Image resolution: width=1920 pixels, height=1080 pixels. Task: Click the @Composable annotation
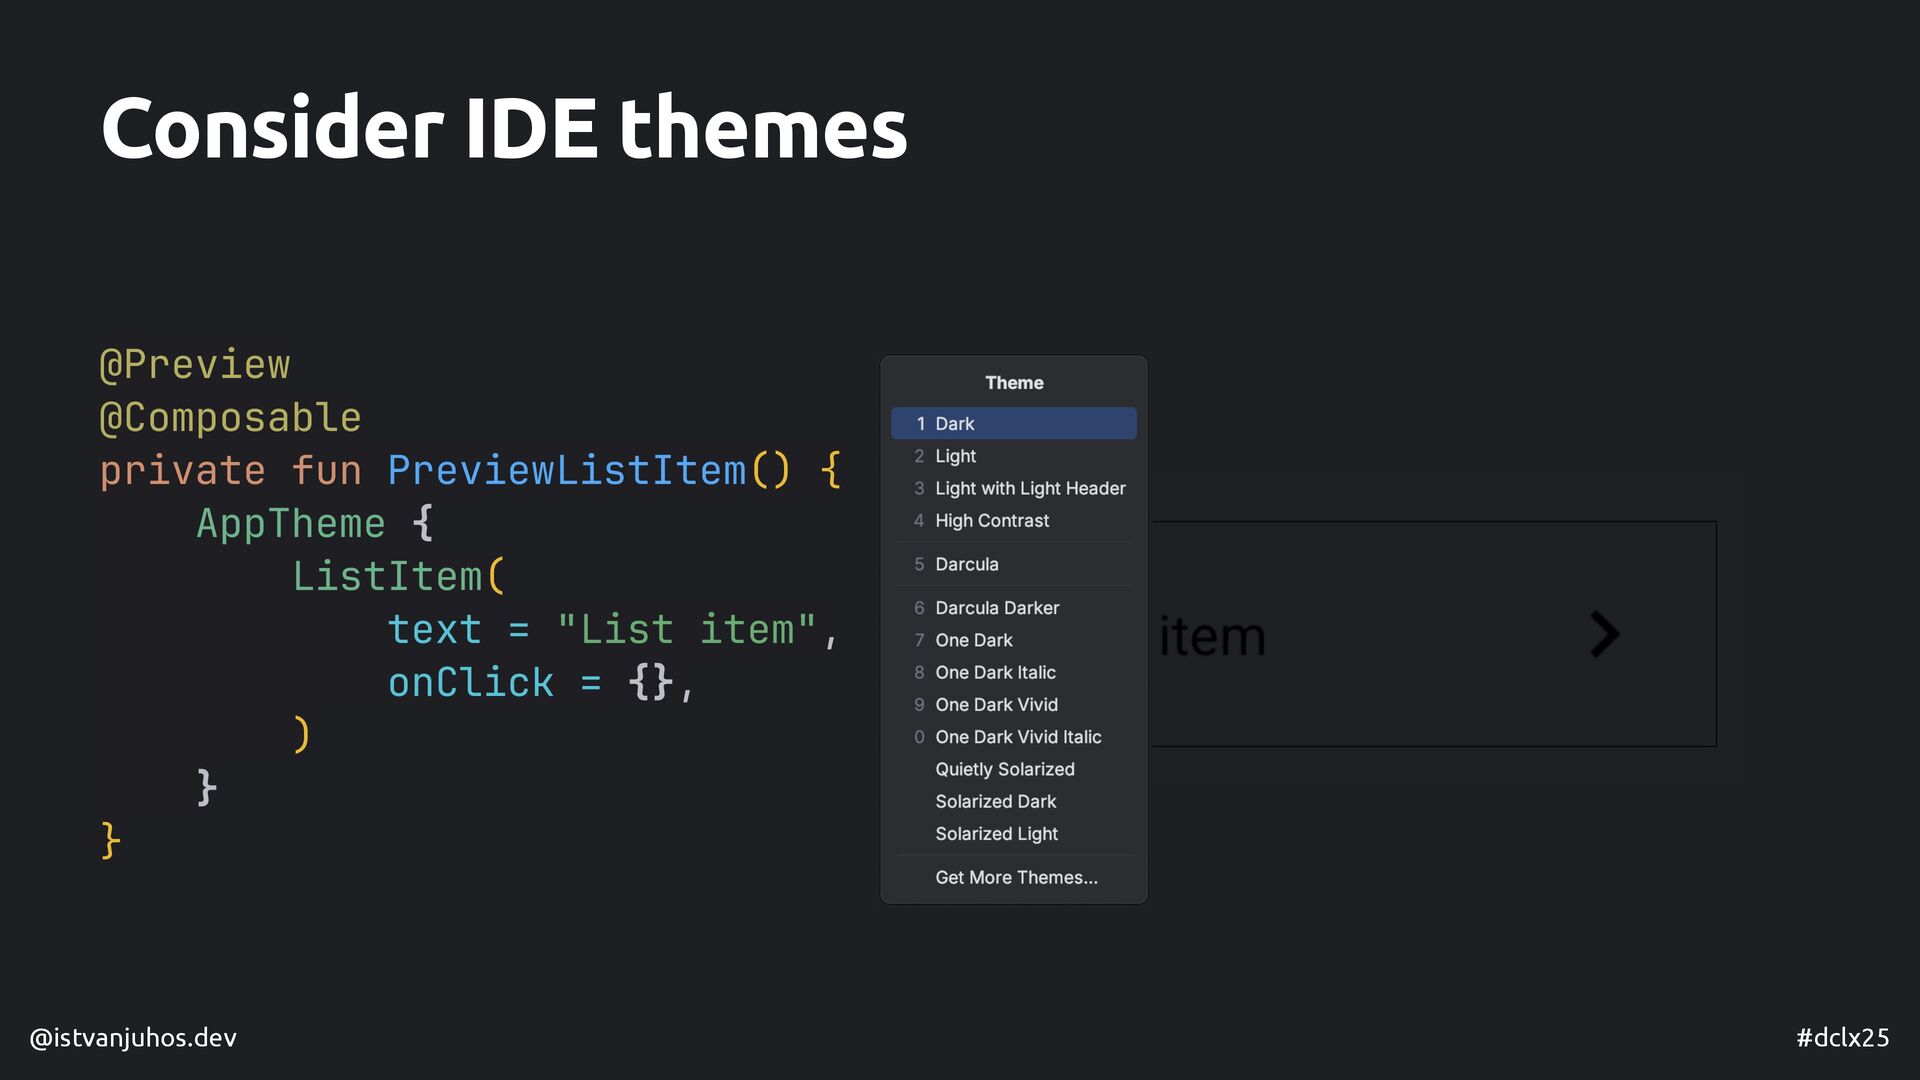230,417
